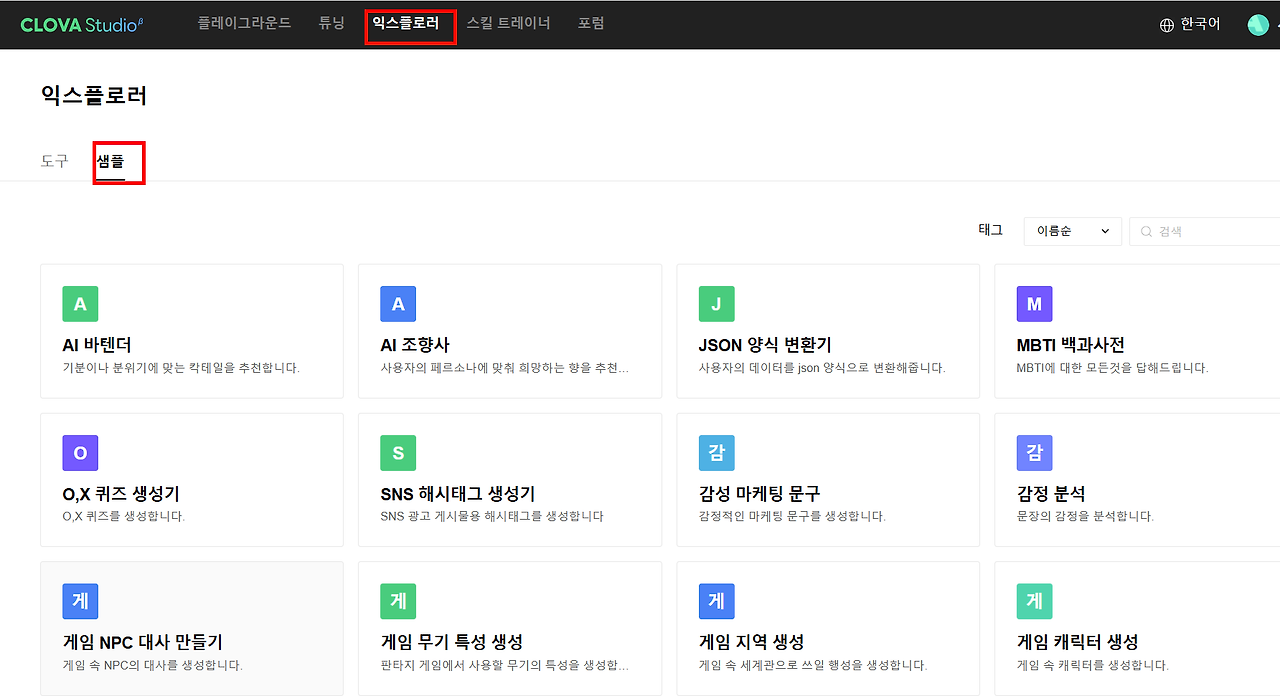Open the 감정 분석 title
Image resolution: width=1280 pixels, height=696 pixels.
point(1051,494)
